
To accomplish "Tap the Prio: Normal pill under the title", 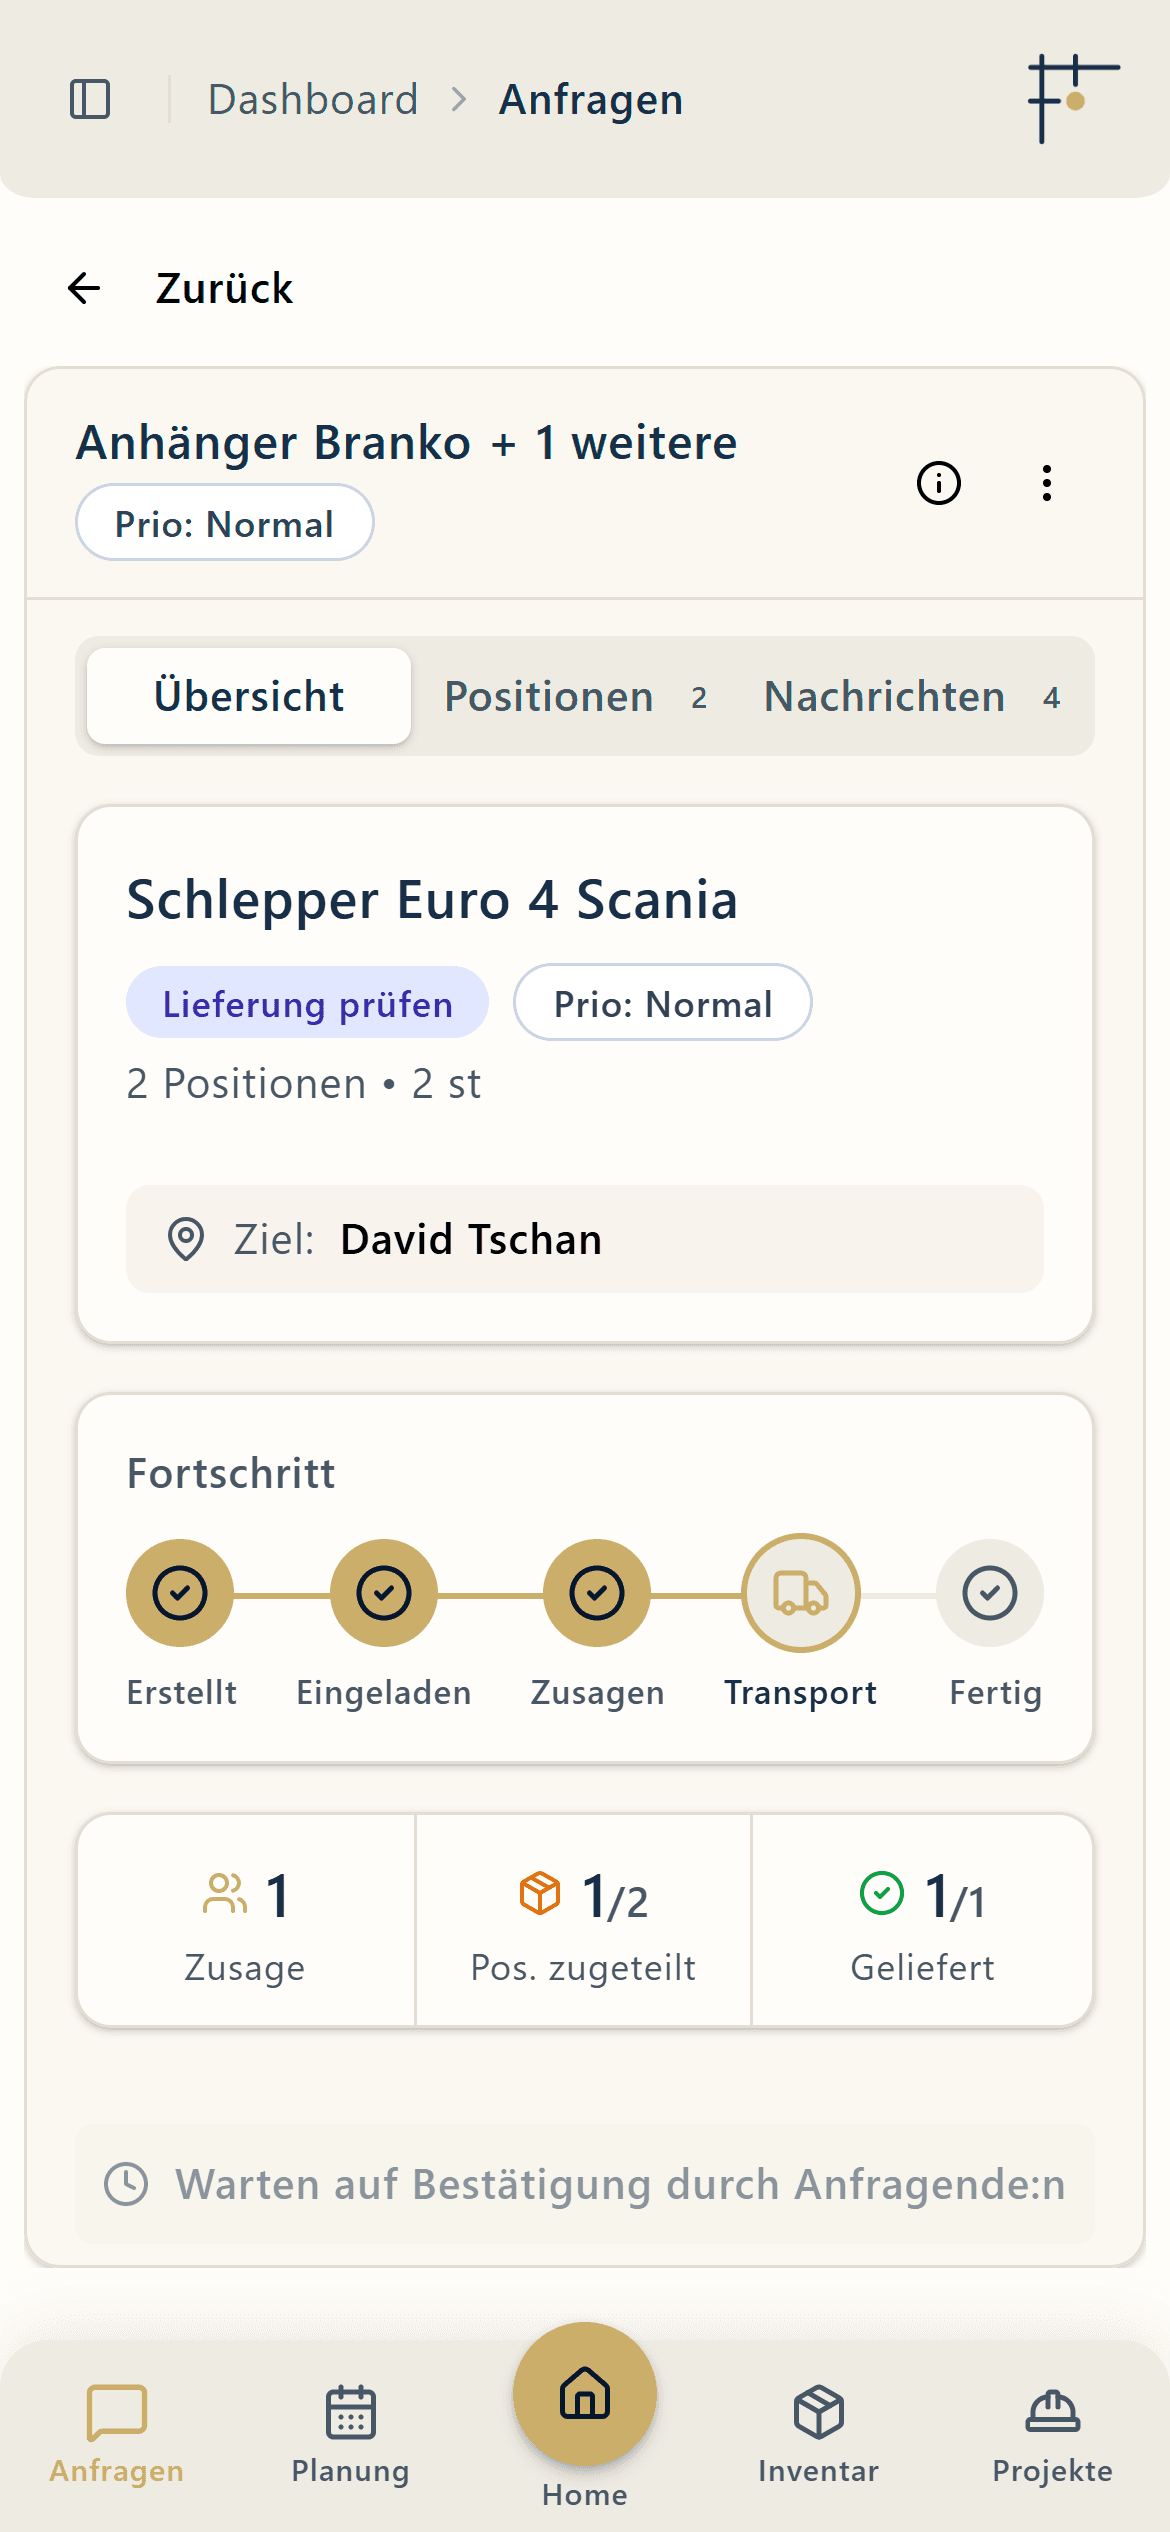I will (x=224, y=522).
